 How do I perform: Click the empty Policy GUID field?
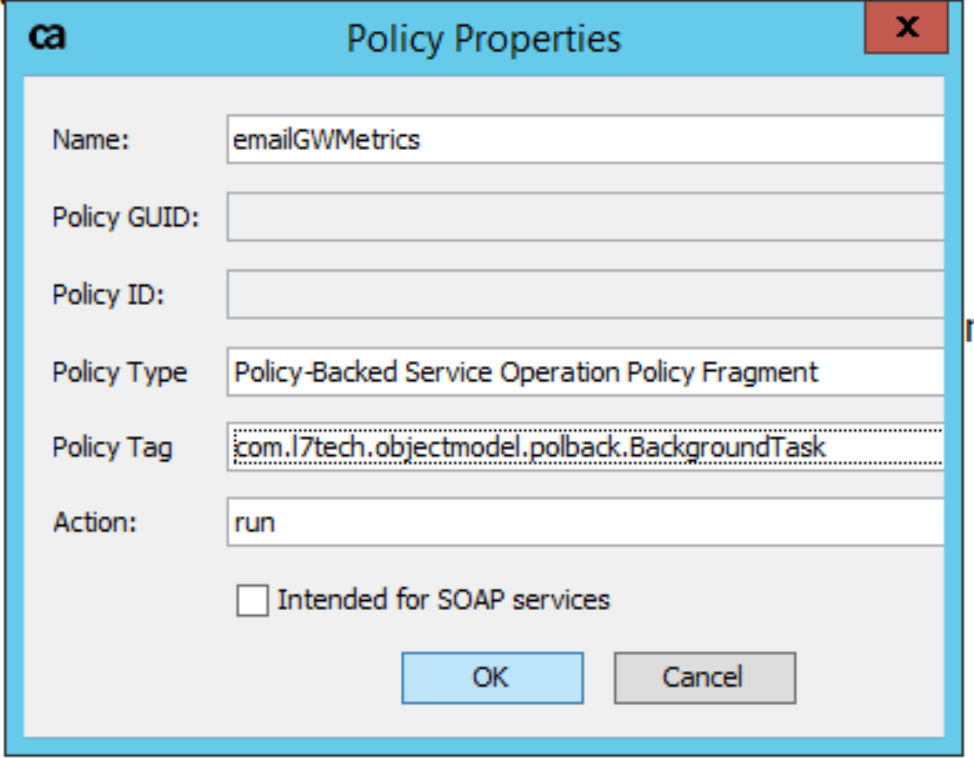[585, 217]
